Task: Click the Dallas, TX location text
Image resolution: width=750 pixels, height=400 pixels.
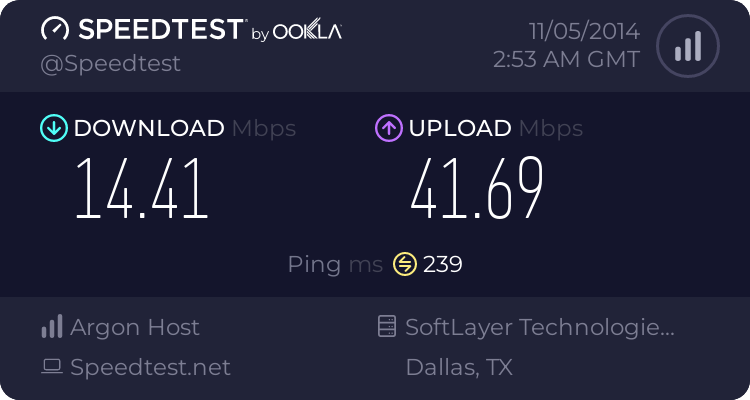Action: coord(459,368)
